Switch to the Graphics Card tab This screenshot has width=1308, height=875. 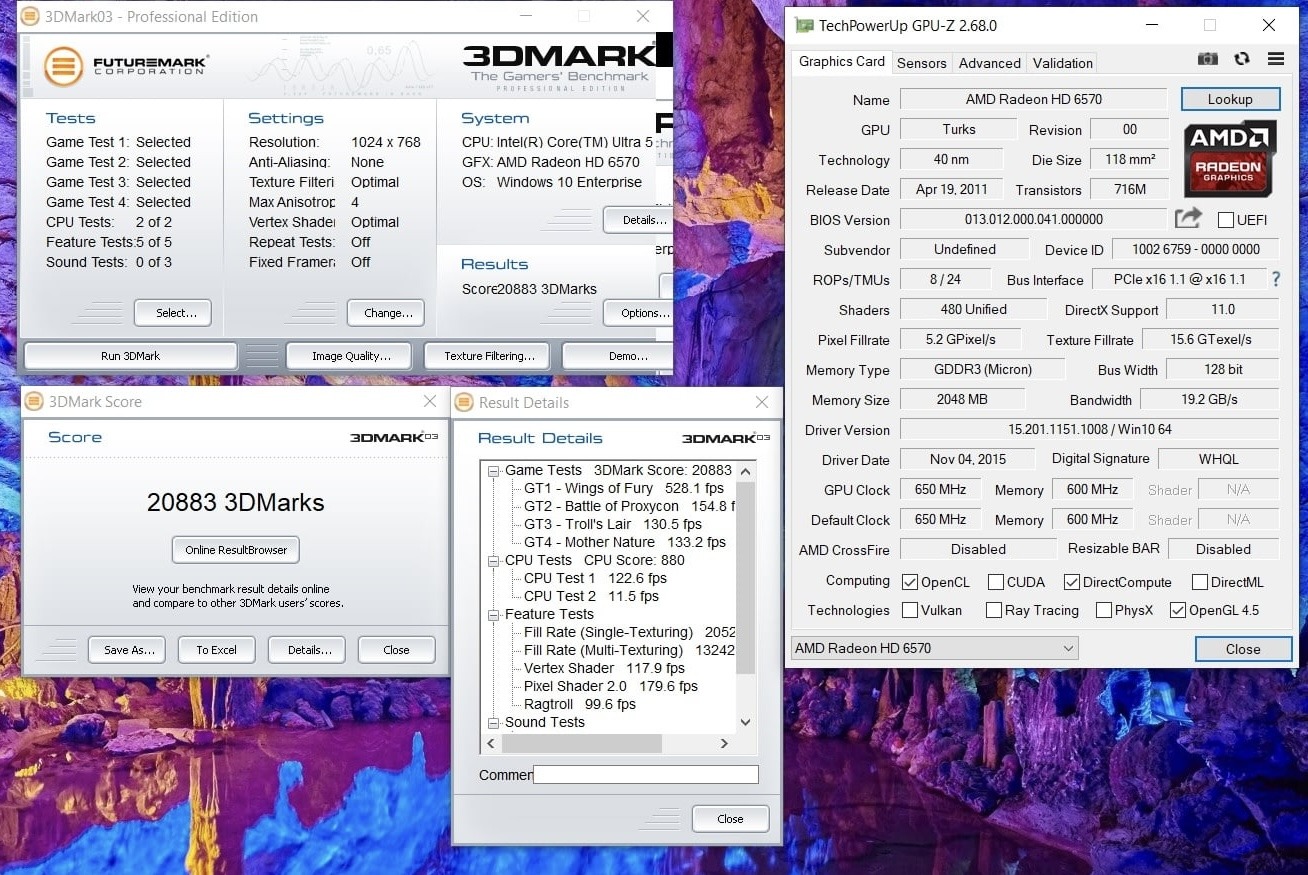pos(841,61)
